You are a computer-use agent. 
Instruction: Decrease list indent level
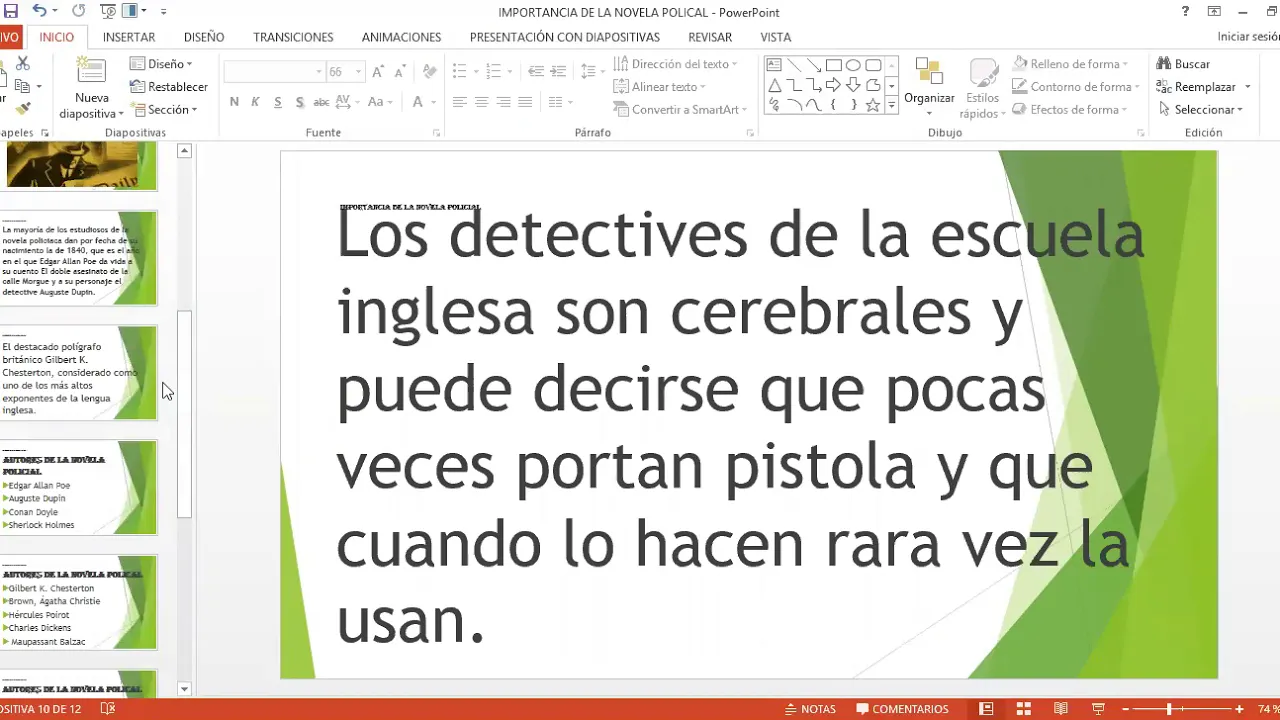536,72
